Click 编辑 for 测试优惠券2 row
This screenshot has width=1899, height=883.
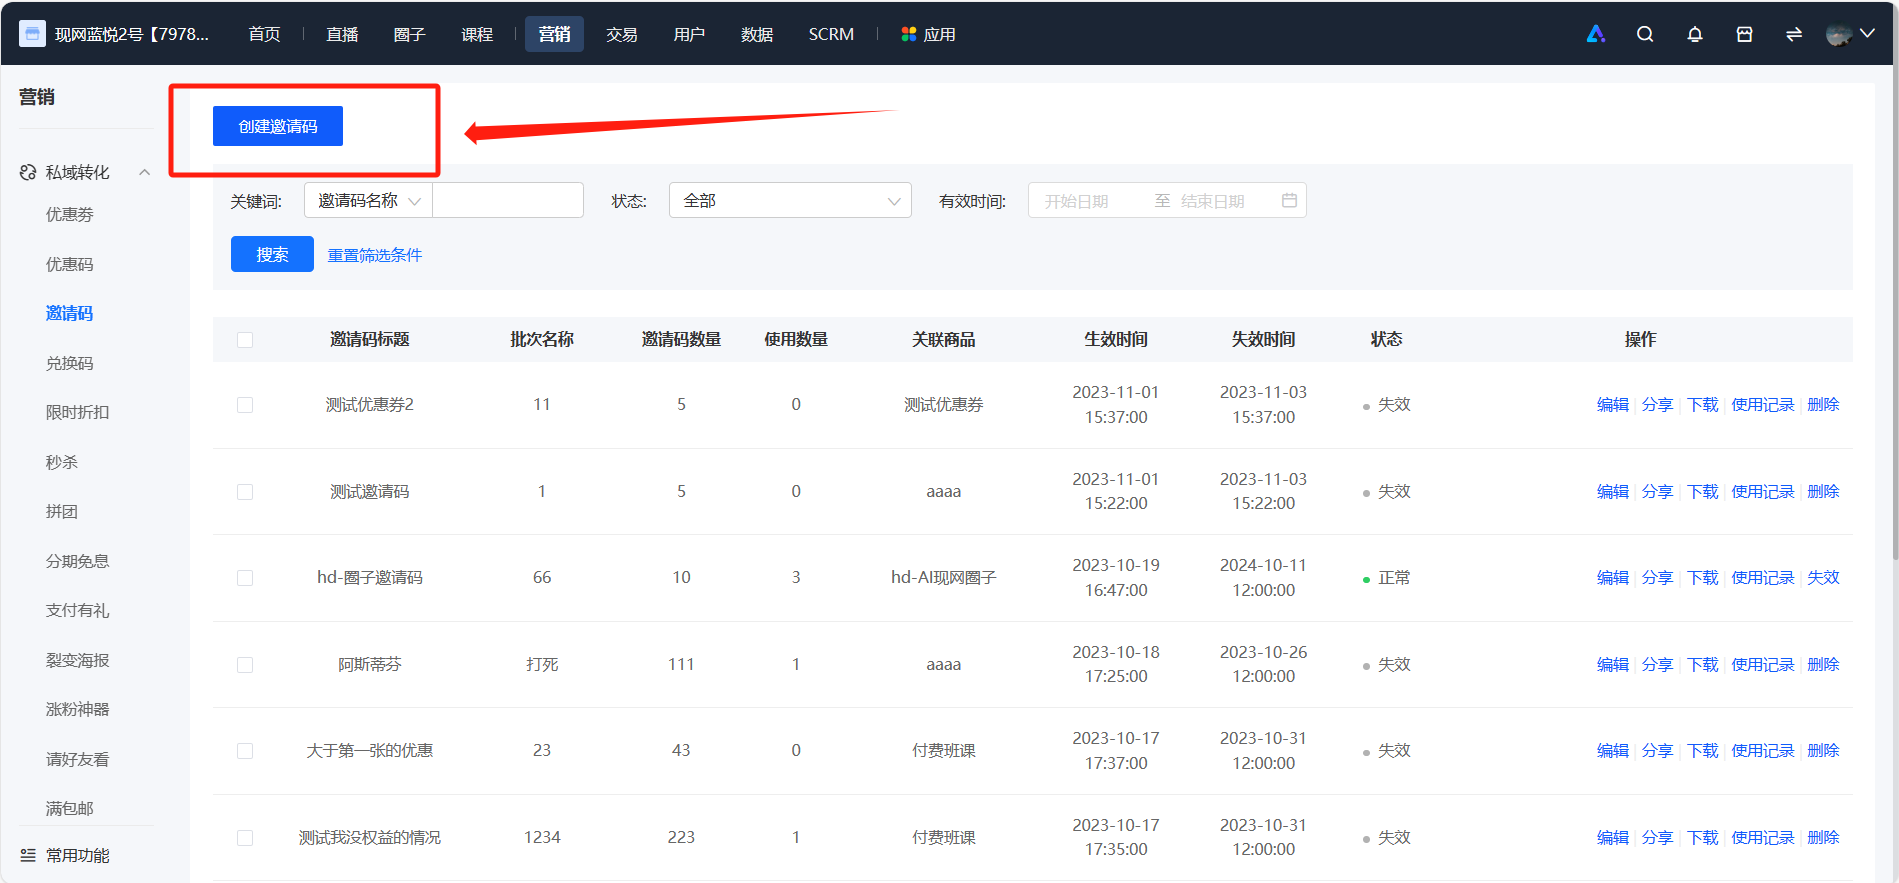click(x=1612, y=405)
